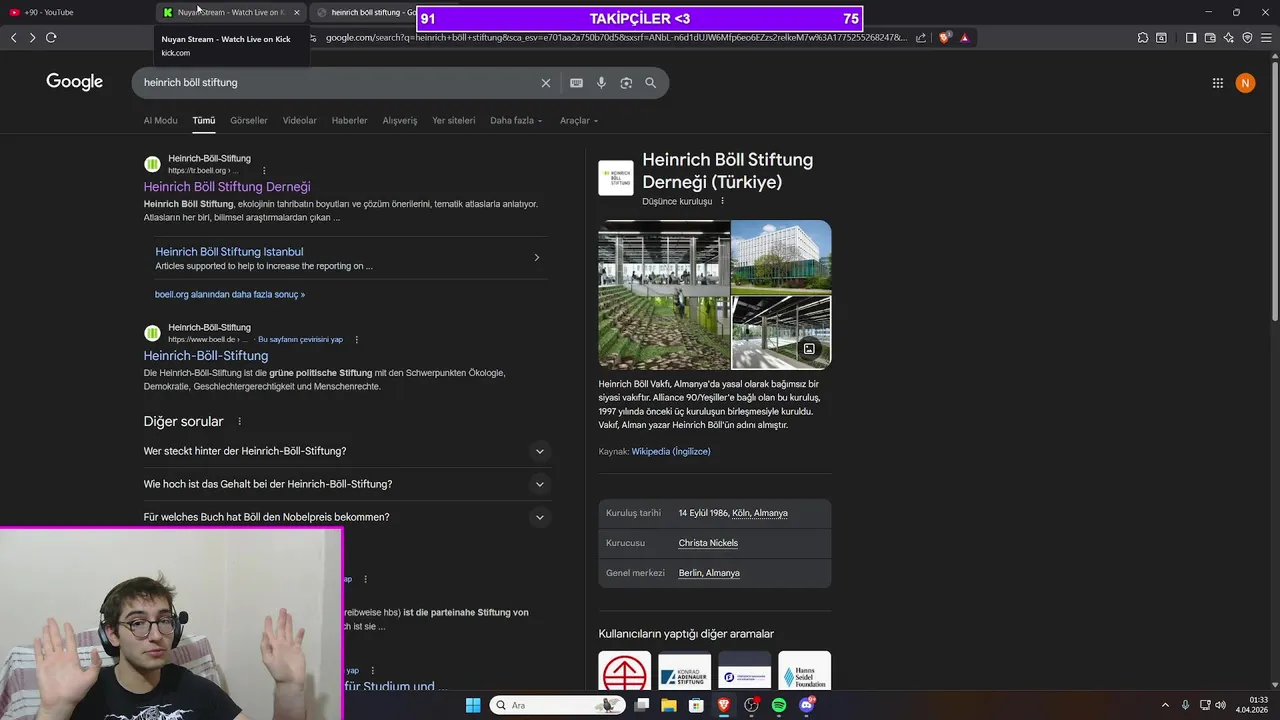Click the Berlin, Almanya headquarters link
This screenshot has width=1280, height=720.
pyautogui.click(x=709, y=573)
